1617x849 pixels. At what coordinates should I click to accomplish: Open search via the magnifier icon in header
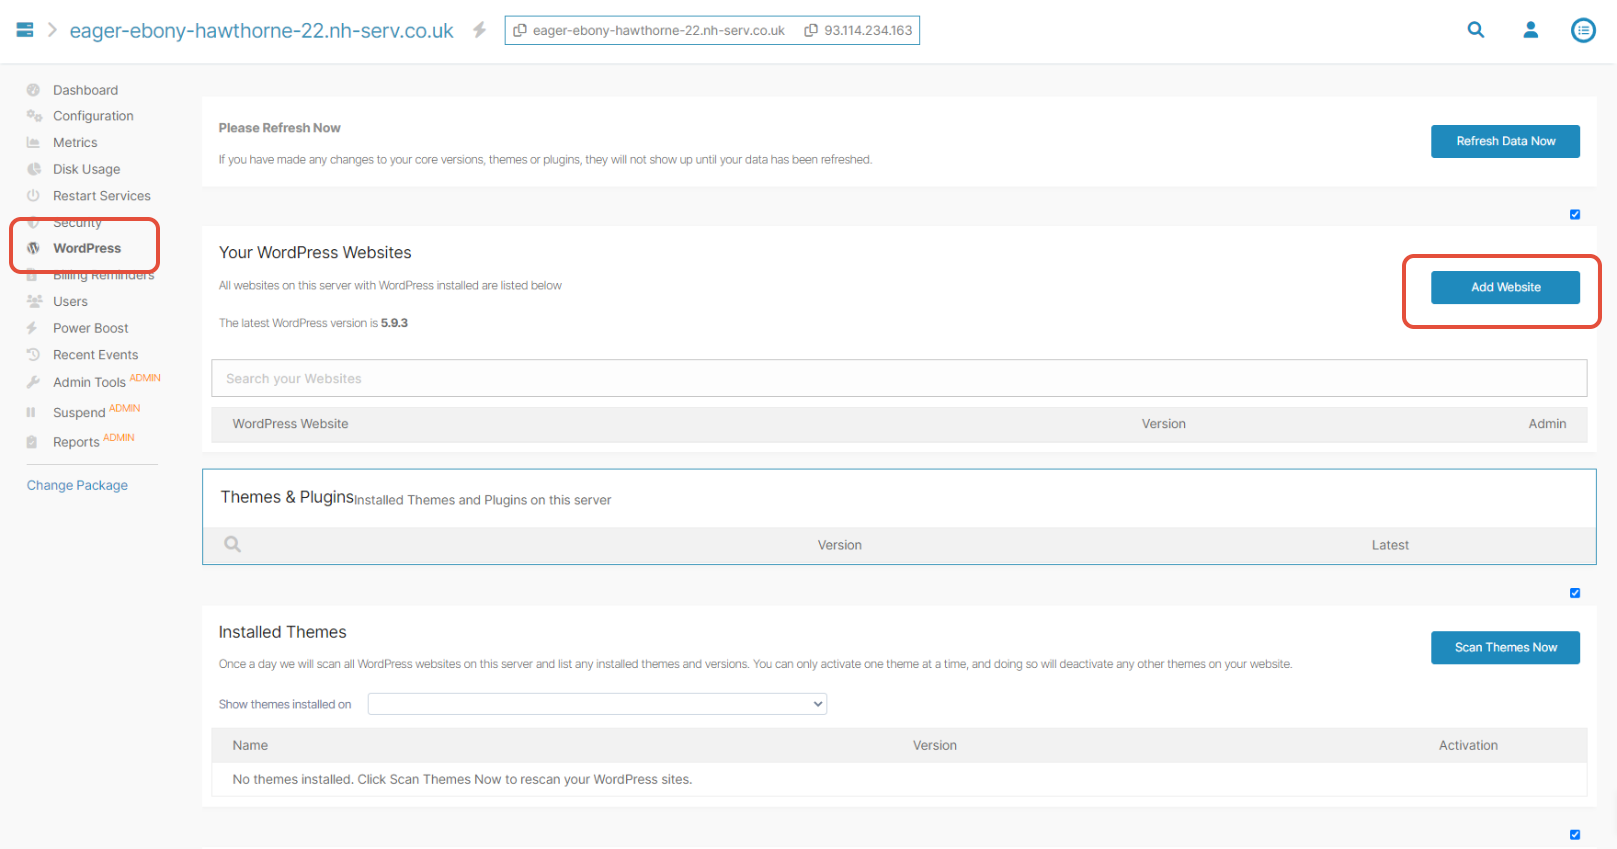1476,30
